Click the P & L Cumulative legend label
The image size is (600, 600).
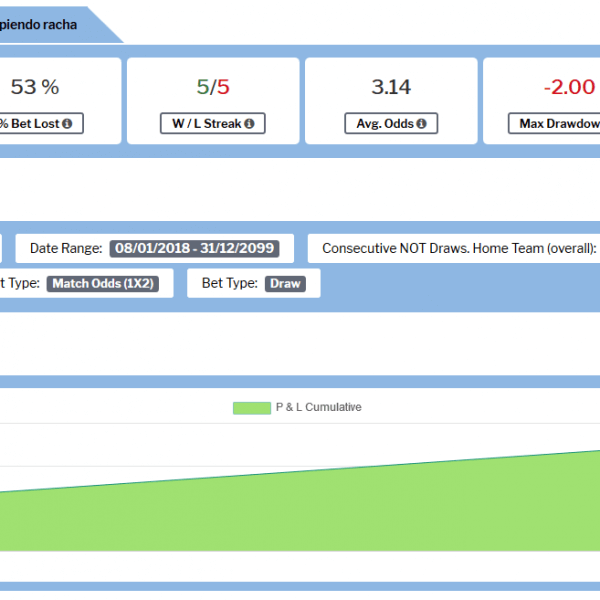pyautogui.click(x=318, y=407)
